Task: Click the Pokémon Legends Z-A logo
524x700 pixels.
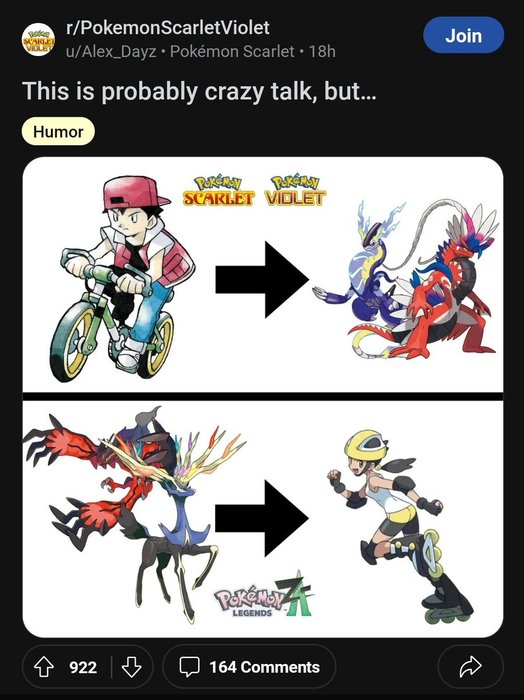Action: click(264, 596)
